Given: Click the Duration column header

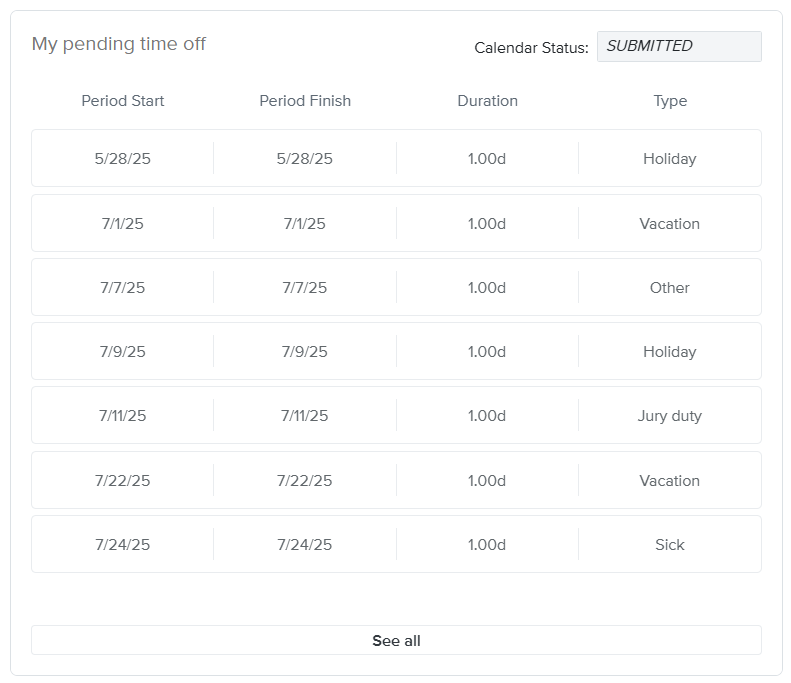Looking at the screenshot, I should coord(487,101).
